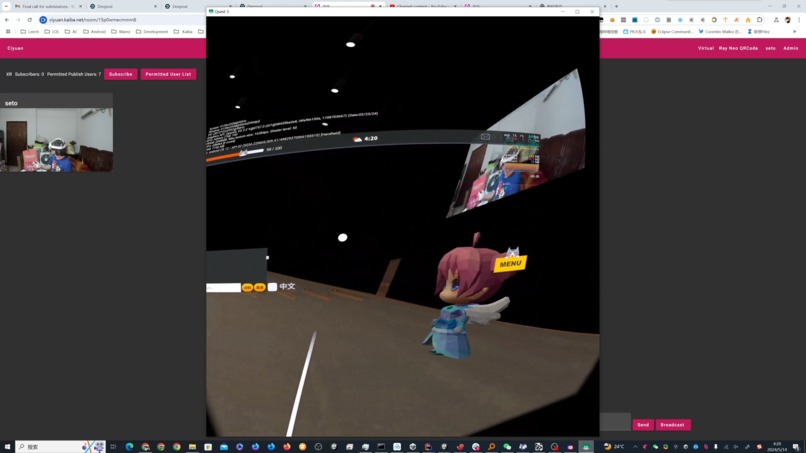Open the weather widget showing 24°C

614,446
